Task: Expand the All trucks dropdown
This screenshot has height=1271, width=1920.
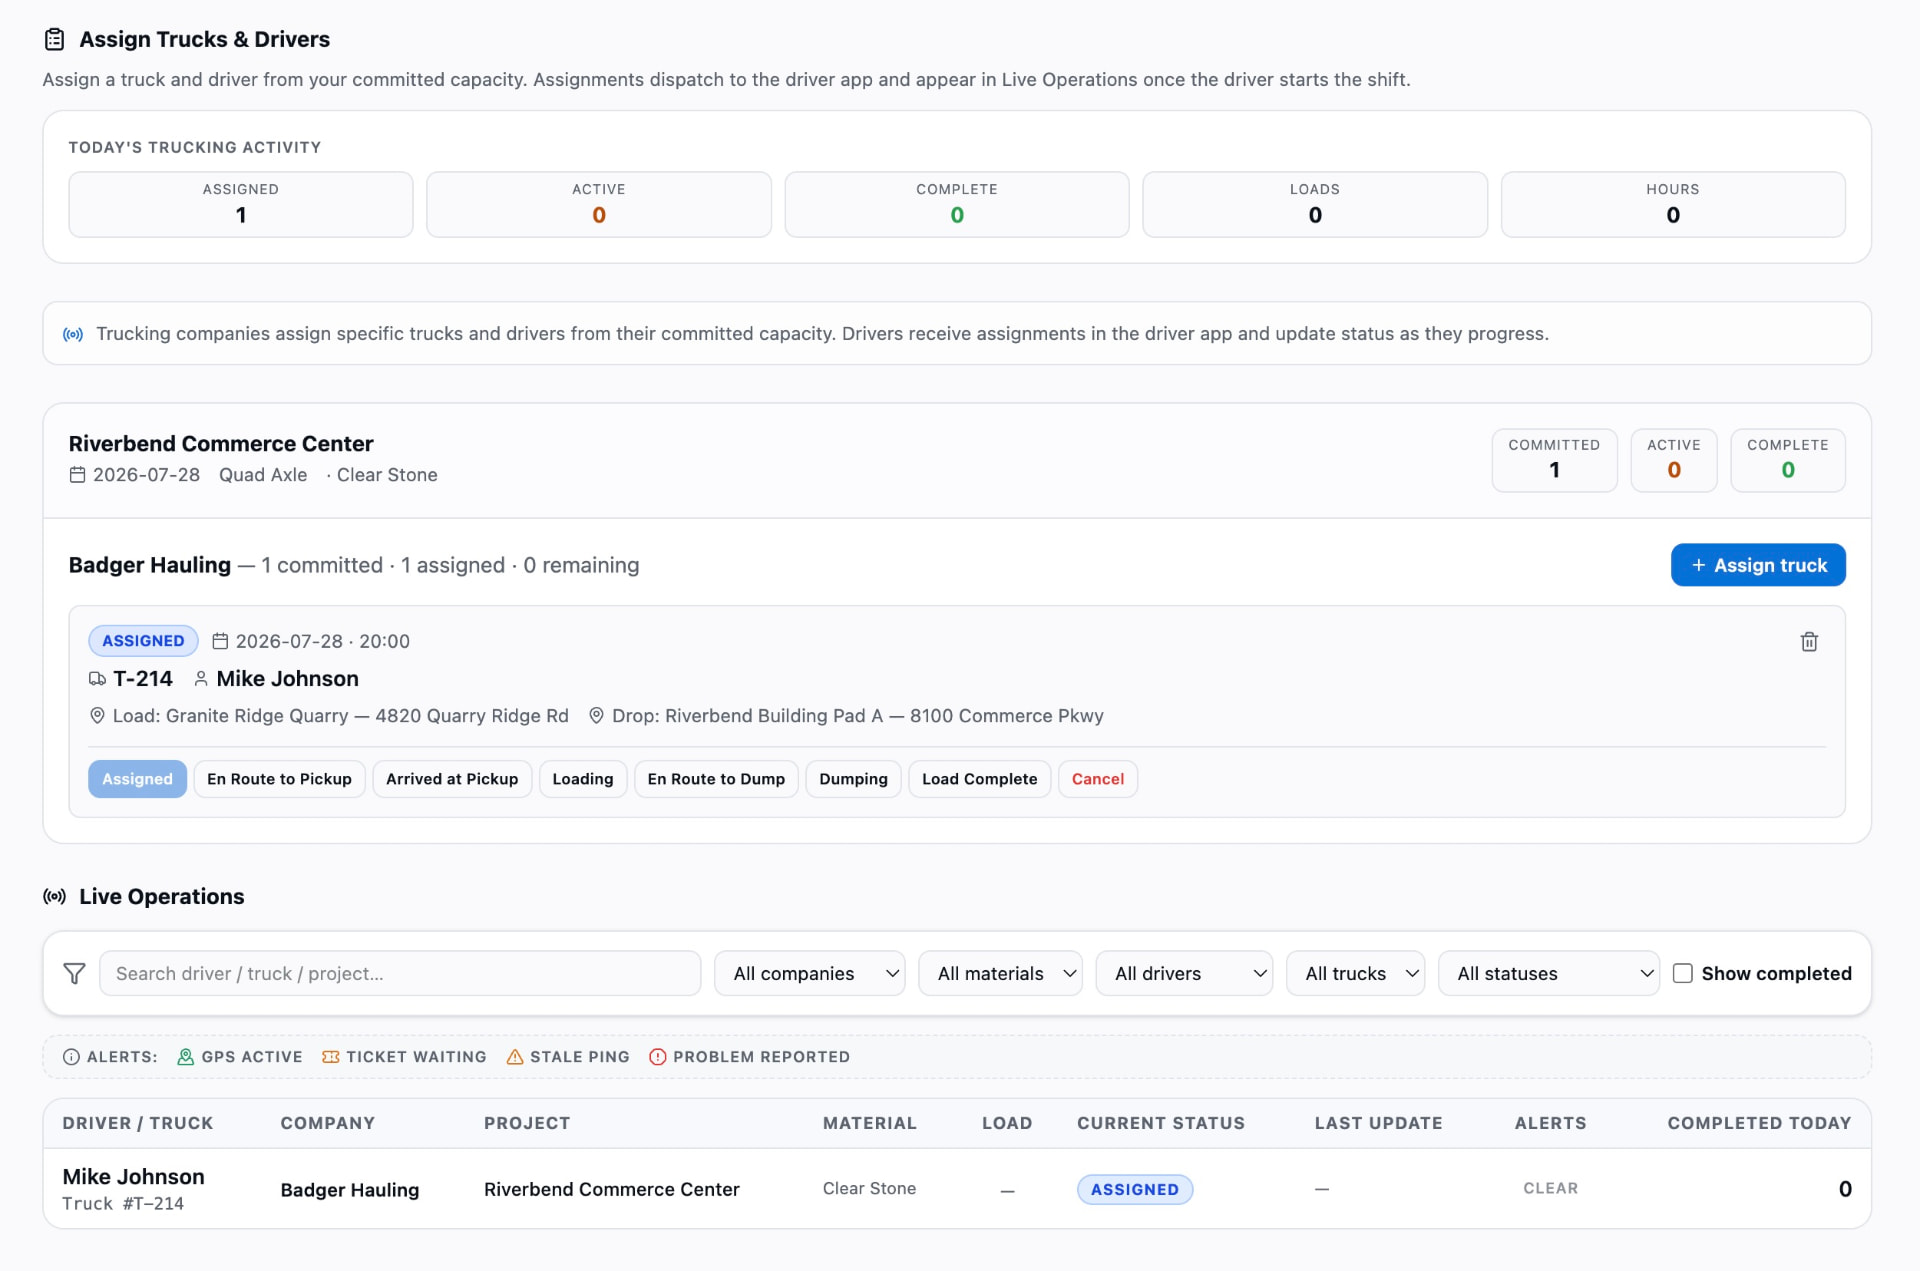Action: coord(1356,974)
